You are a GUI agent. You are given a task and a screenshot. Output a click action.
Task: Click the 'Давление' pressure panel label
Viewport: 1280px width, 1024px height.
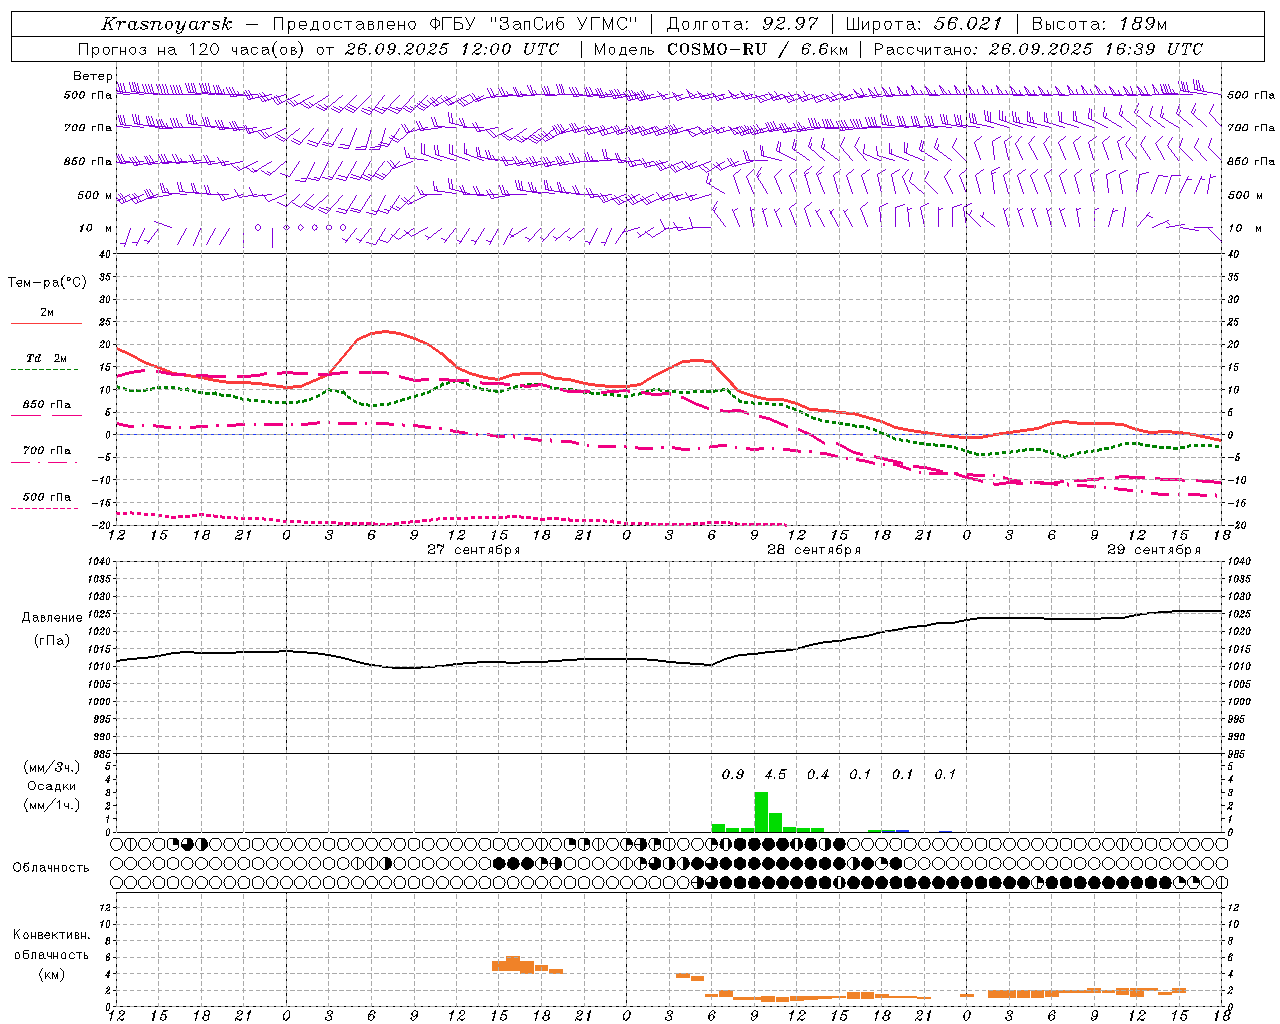51,618
